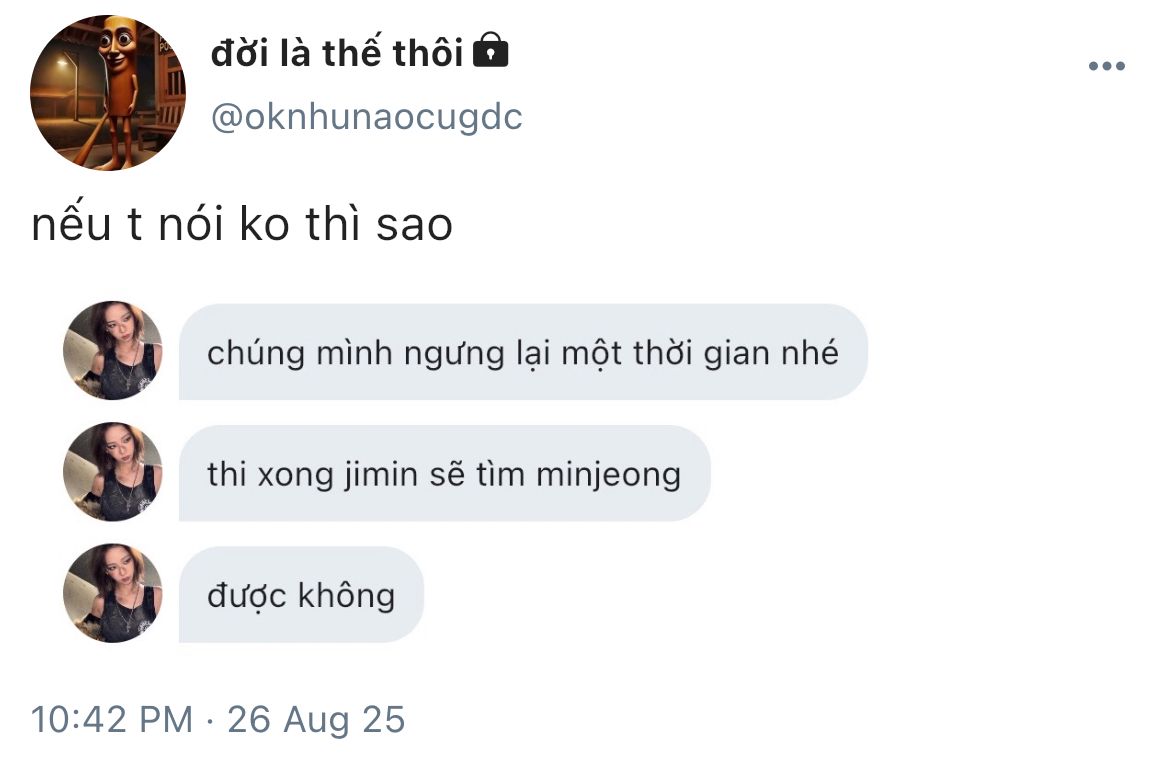This screenshot has height=776, width=1170.
Task: Click the 26 Aug 25 date
Action: point(316,720)
